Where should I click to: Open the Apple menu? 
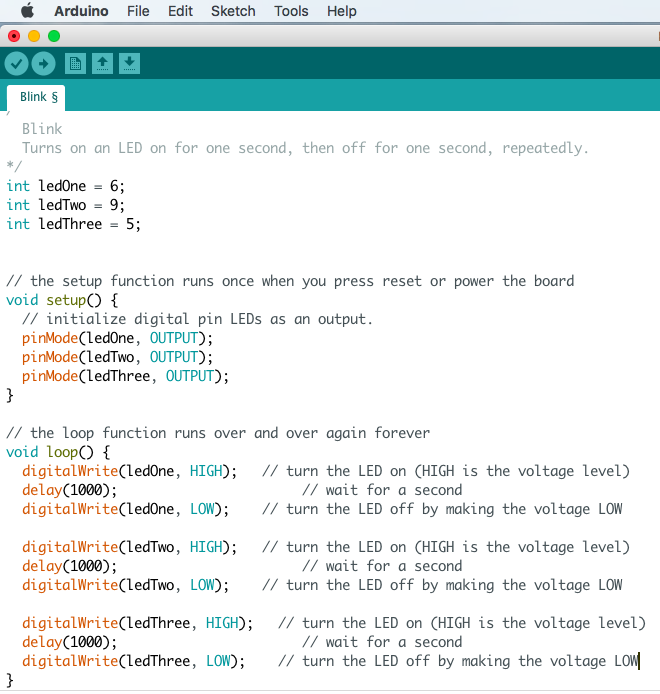[x=27, y=11]
